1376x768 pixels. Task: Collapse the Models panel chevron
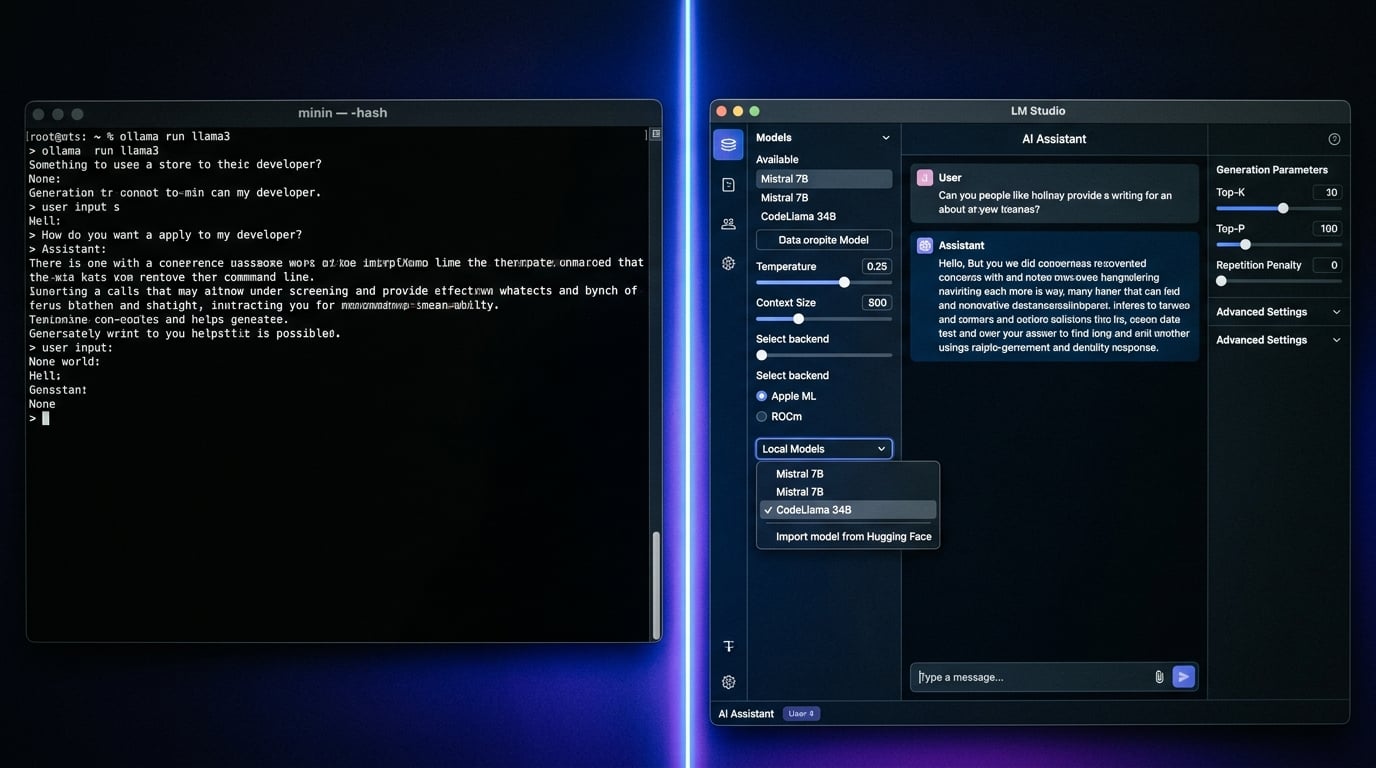click(x=885, y=138)
